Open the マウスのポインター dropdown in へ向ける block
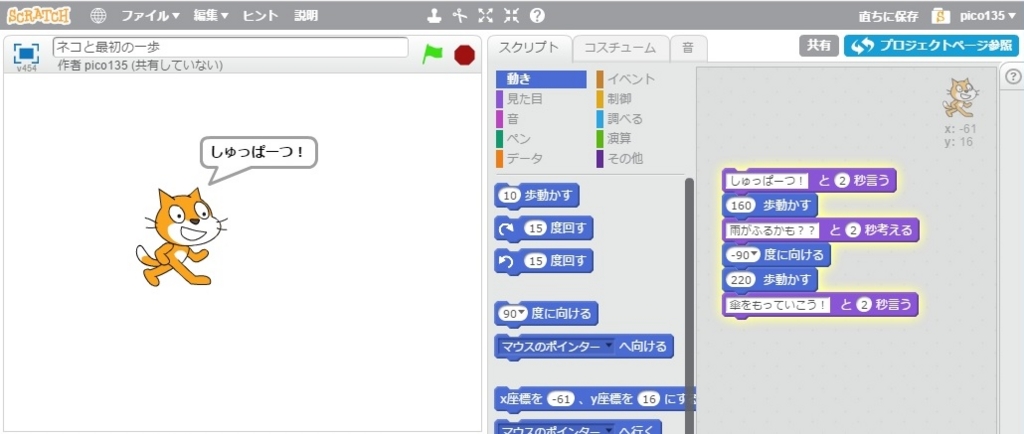Screen dimensions: 1024x434 coord(609,347)
